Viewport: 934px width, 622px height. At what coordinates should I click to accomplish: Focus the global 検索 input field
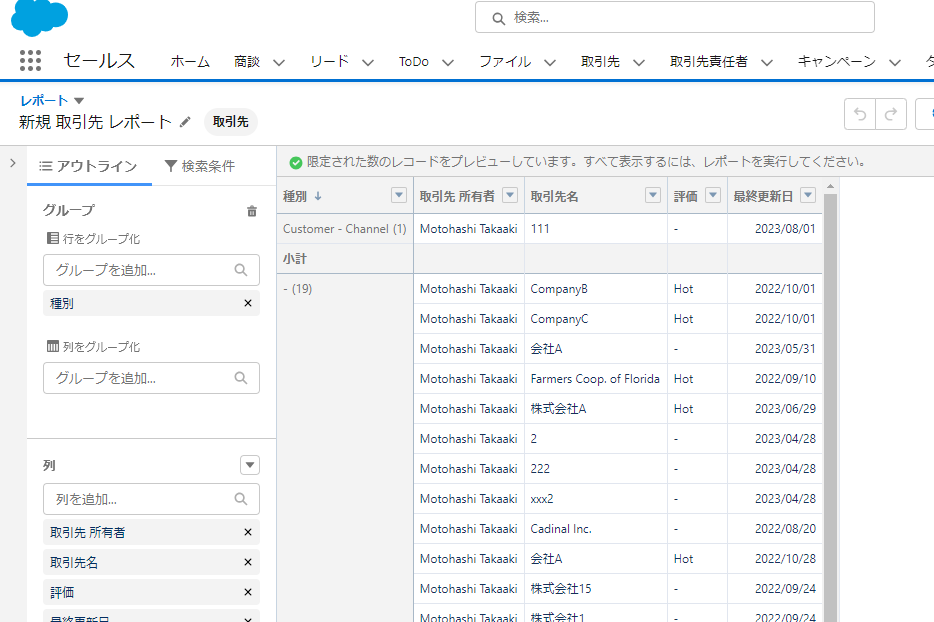674,17
